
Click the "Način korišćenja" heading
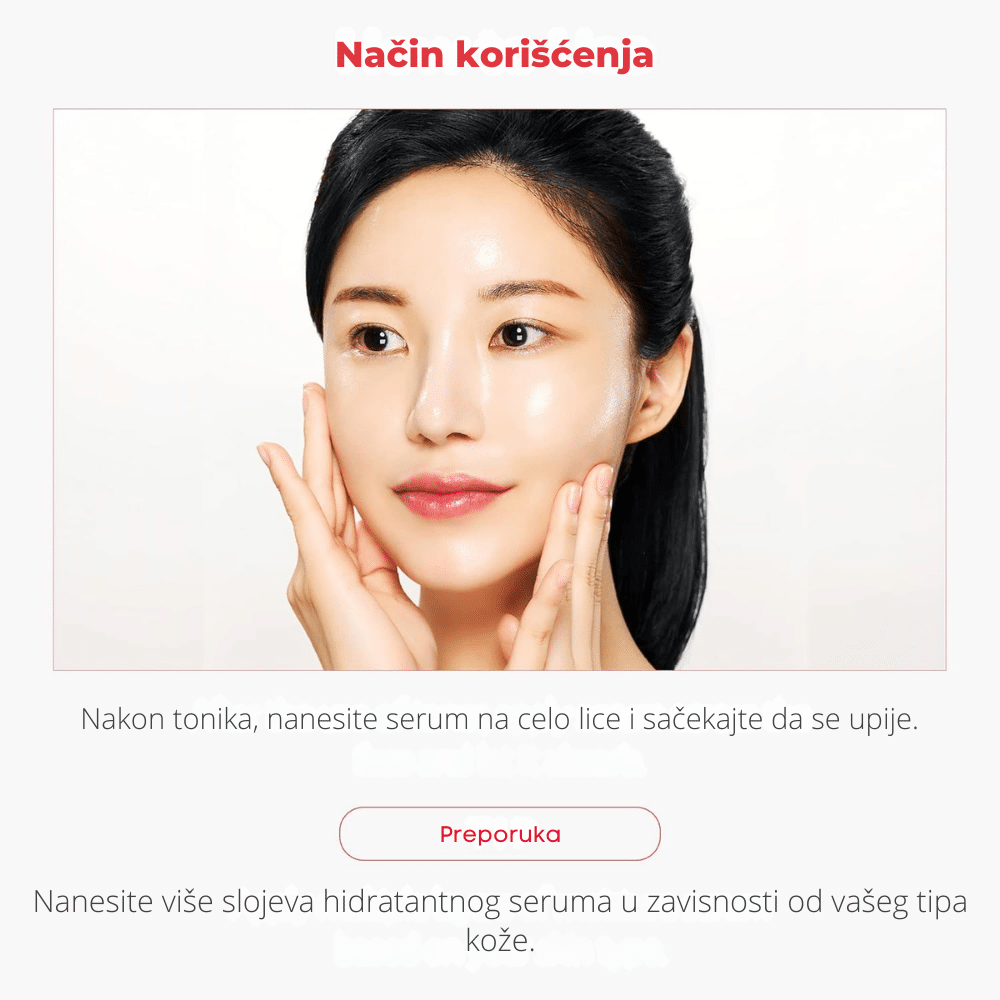(494, 55)
